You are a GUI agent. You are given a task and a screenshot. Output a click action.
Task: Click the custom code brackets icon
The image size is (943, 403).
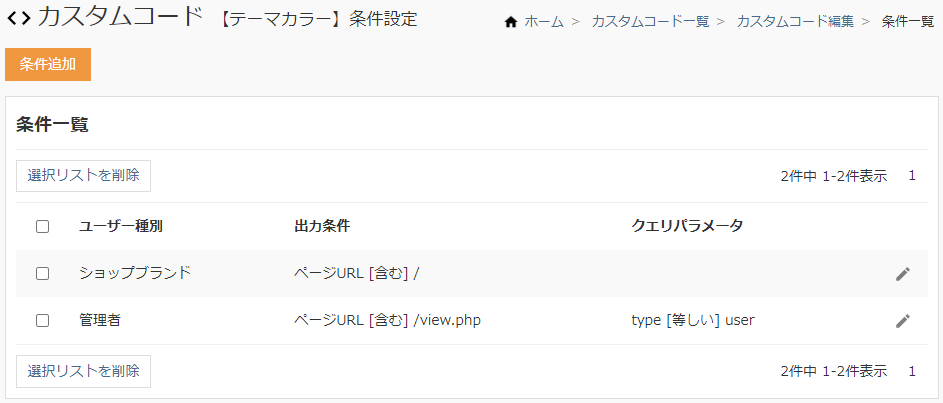(18, 19)
